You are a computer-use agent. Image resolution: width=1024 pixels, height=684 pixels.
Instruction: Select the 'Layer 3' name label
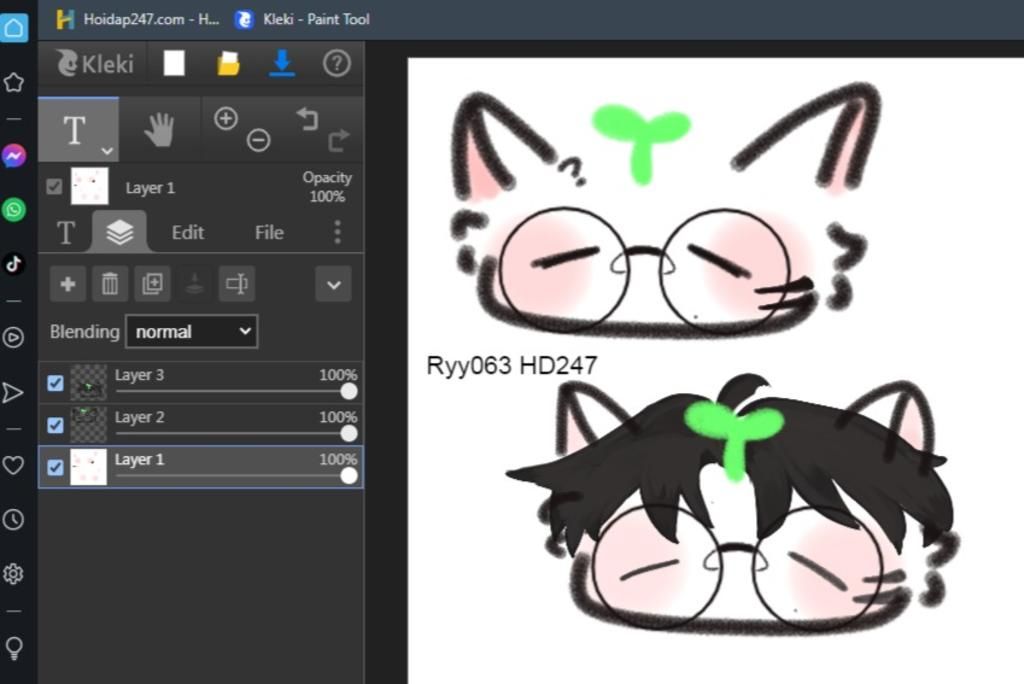[x=139, y=375]
